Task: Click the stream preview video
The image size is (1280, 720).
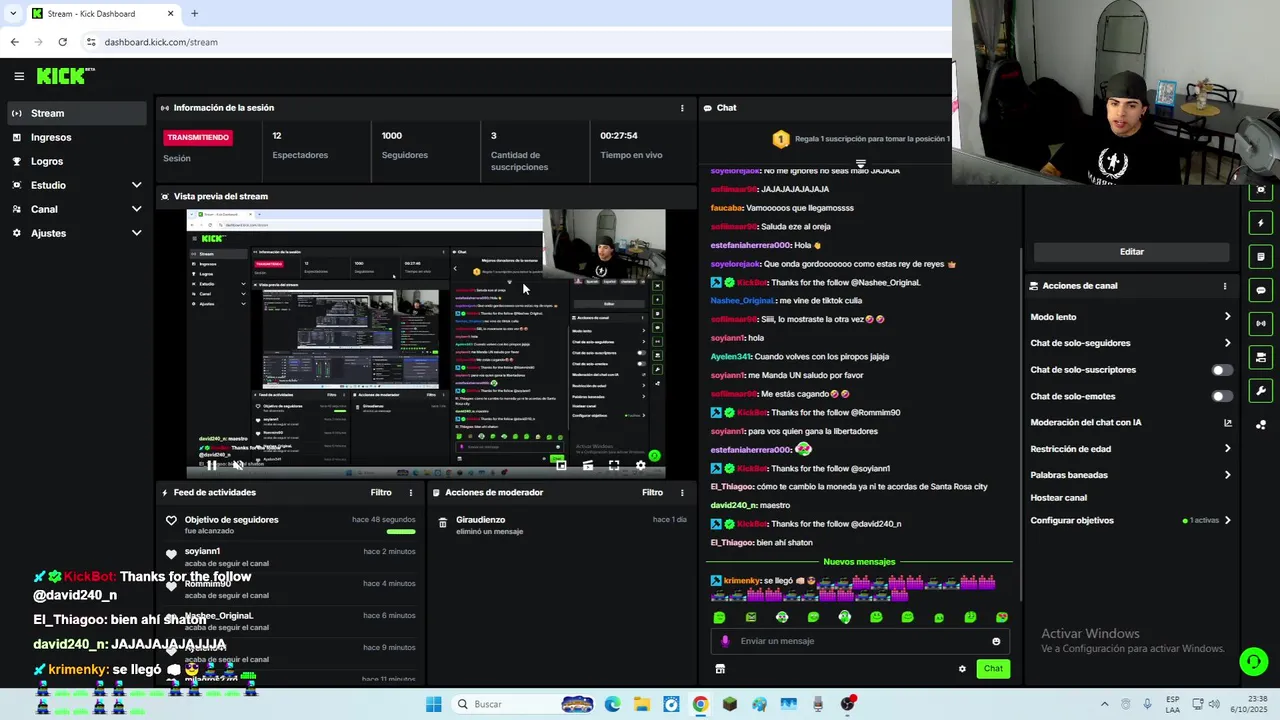Action: [425, 344]
